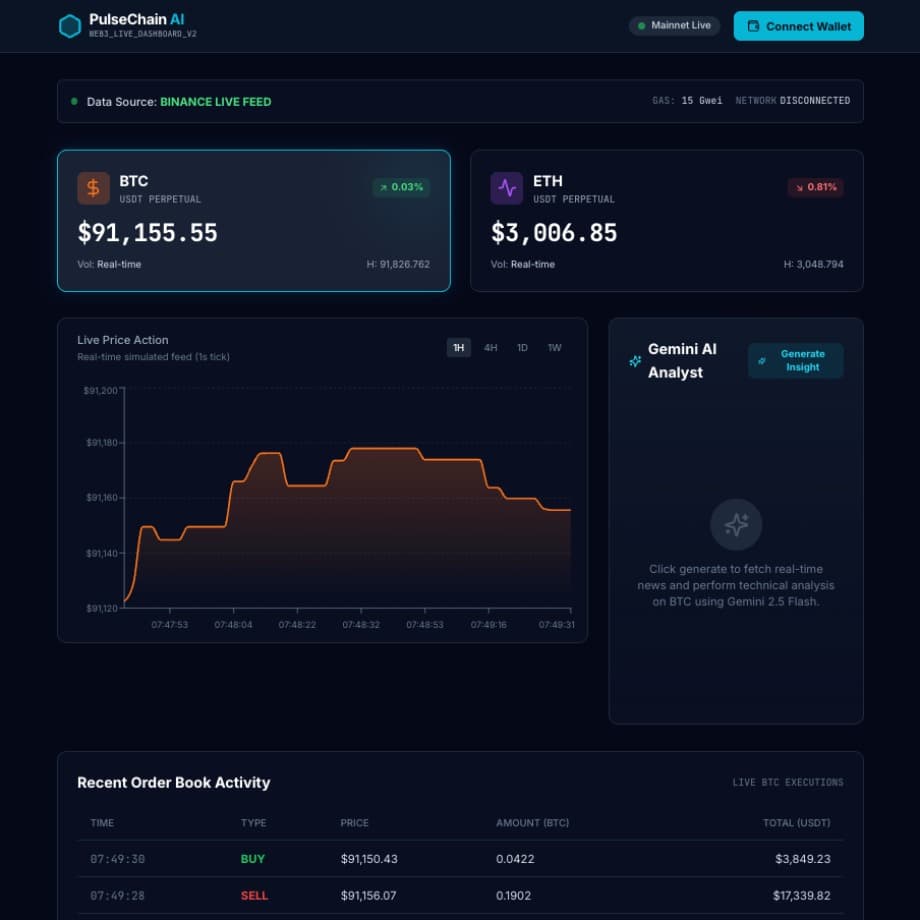Click the purple ETH pulse icon
The height and width of the screenshot is (920, 920).
pos(507,188)
